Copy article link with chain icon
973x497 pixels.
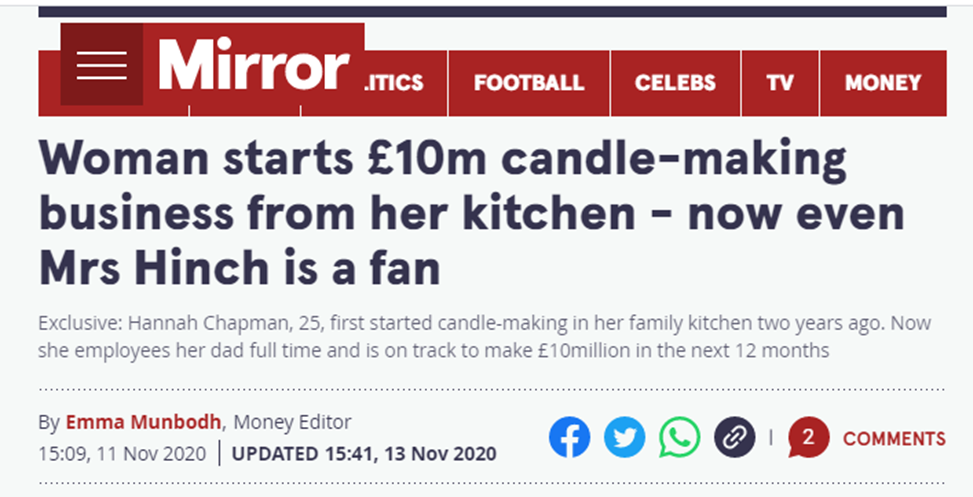735,437
